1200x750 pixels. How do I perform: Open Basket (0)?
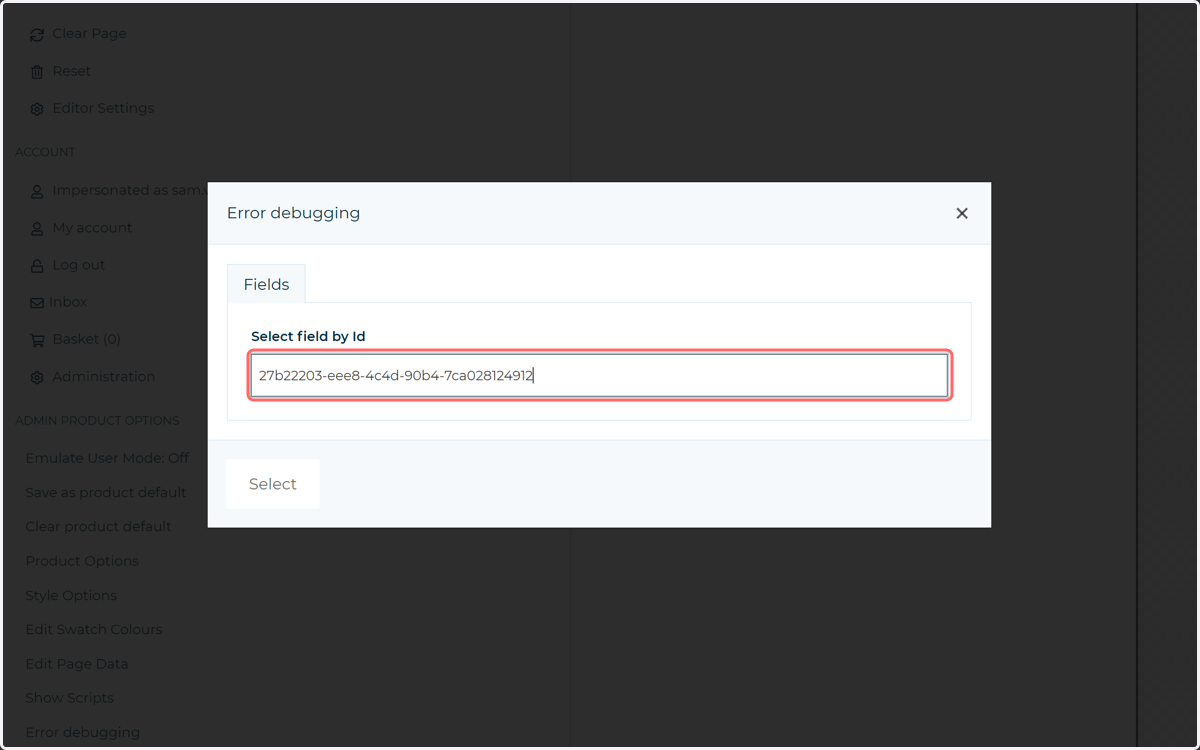(x=86, y=339)
